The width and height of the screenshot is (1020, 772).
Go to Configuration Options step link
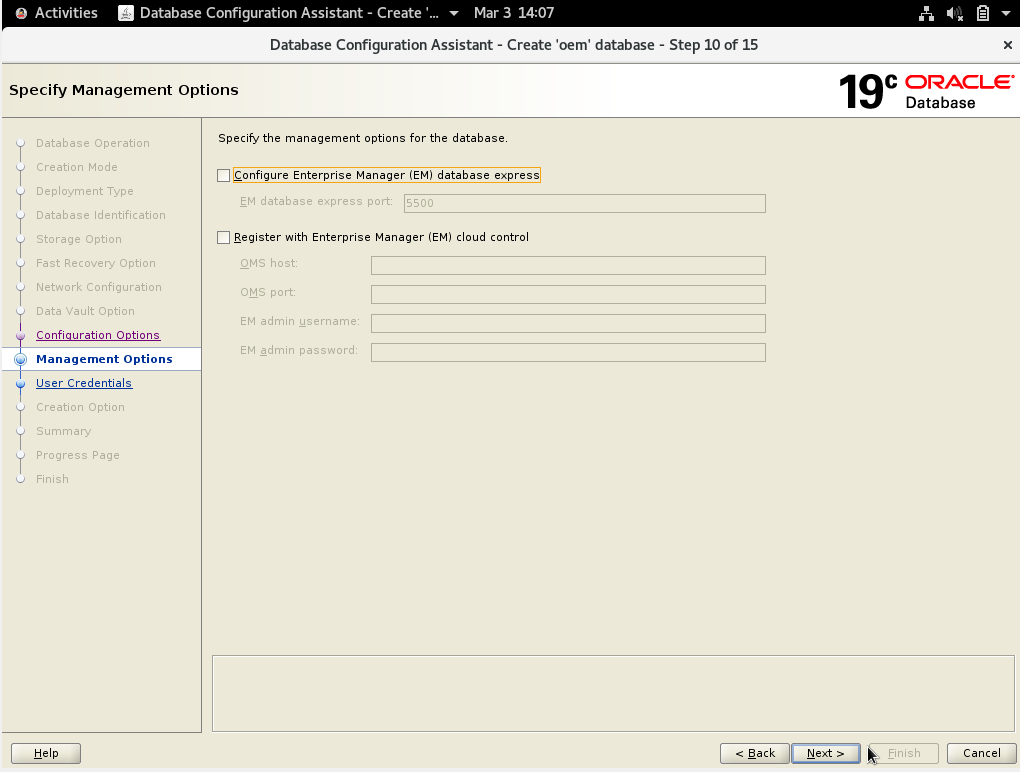(98, 335)
